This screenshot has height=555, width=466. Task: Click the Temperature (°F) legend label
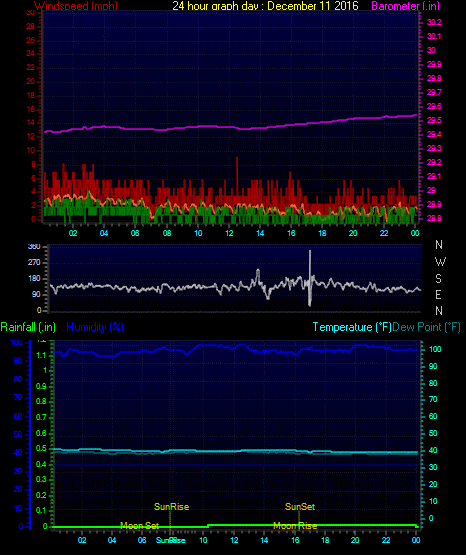point(352,327)
